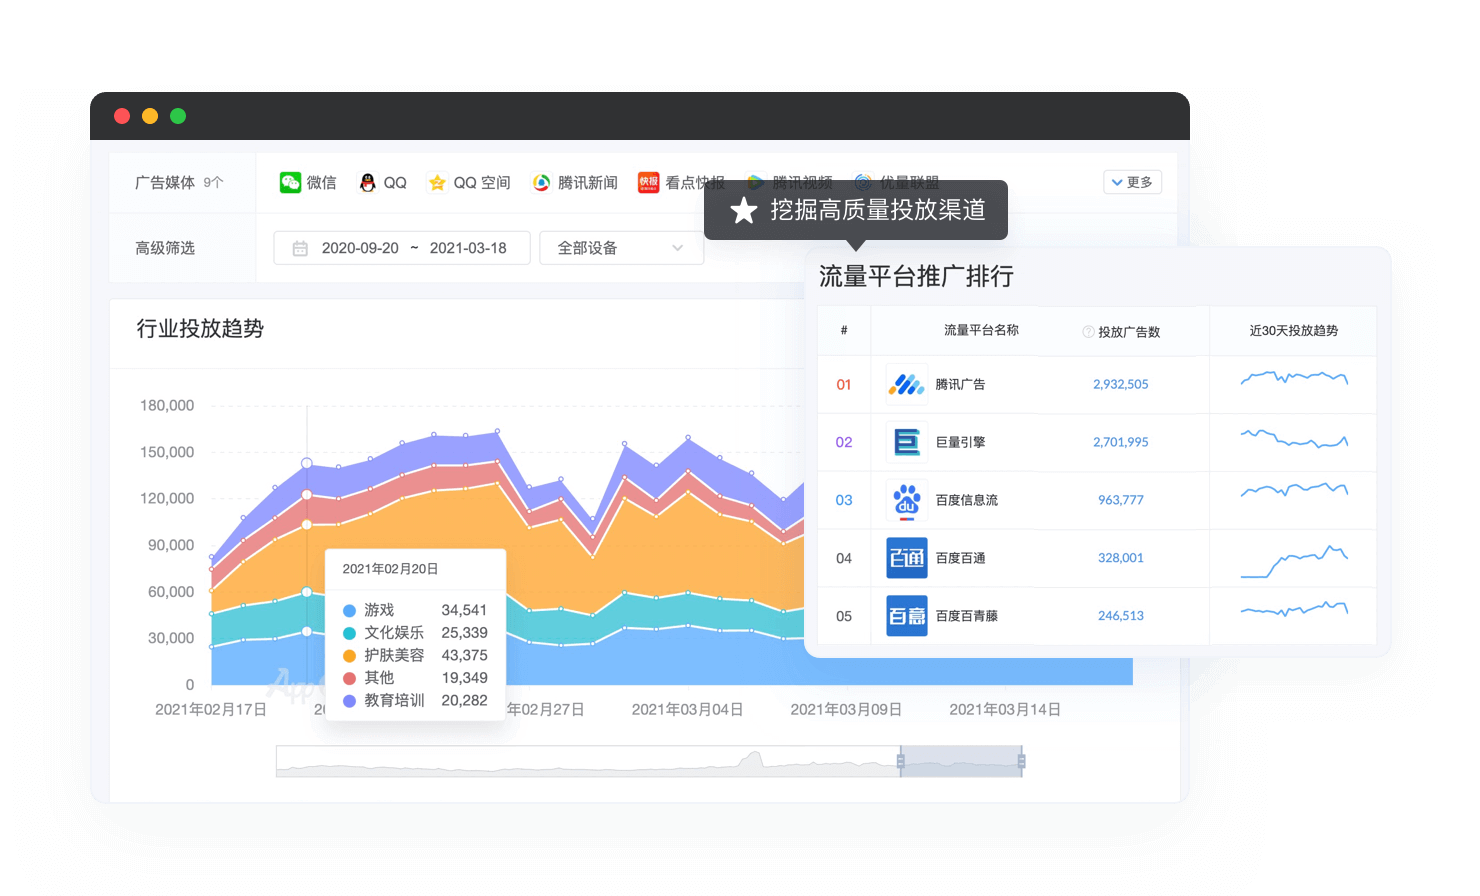Click the 2,932,505 ad count link
The height and width of the screenshot is (896, 1480).
[1120, 384]
